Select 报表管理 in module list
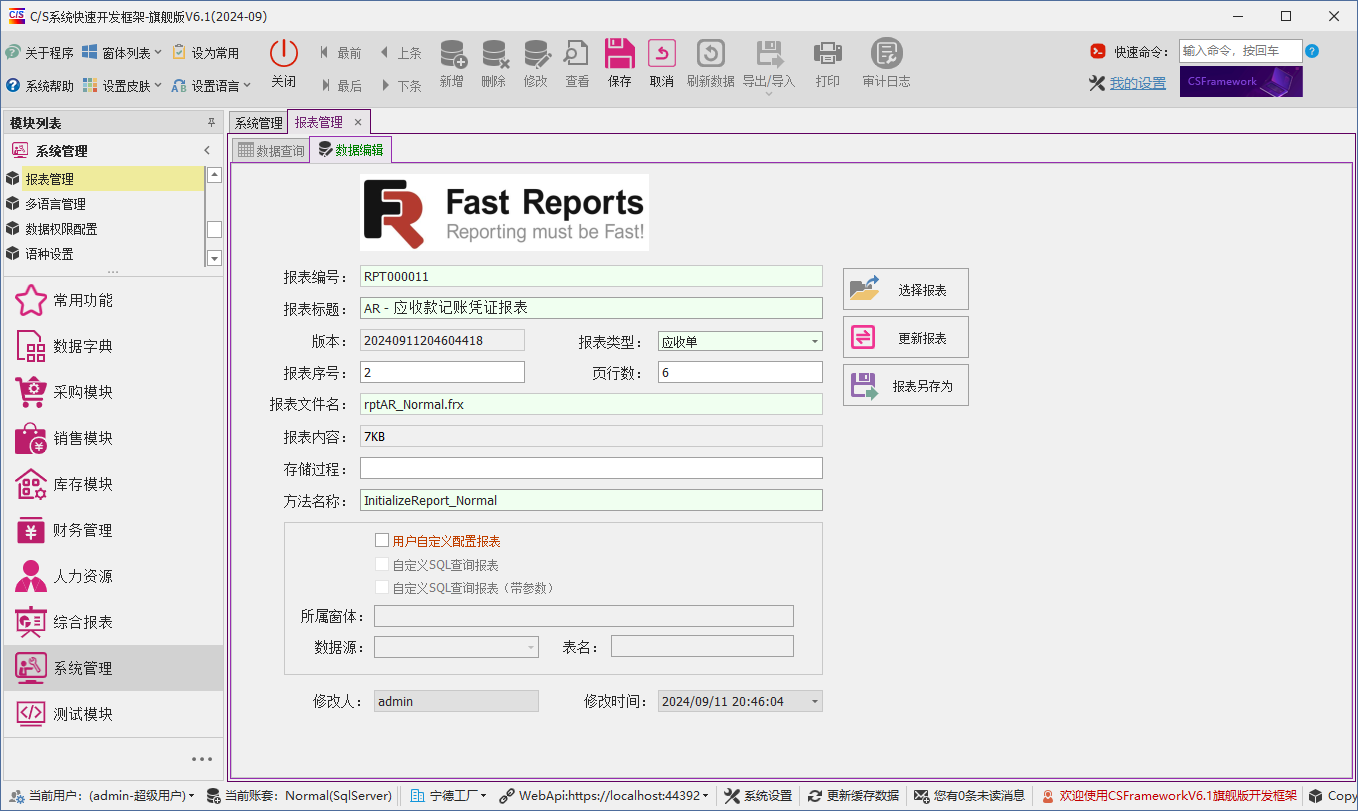The width and height of the screenshot is (1358, 811). click(104, 179)
